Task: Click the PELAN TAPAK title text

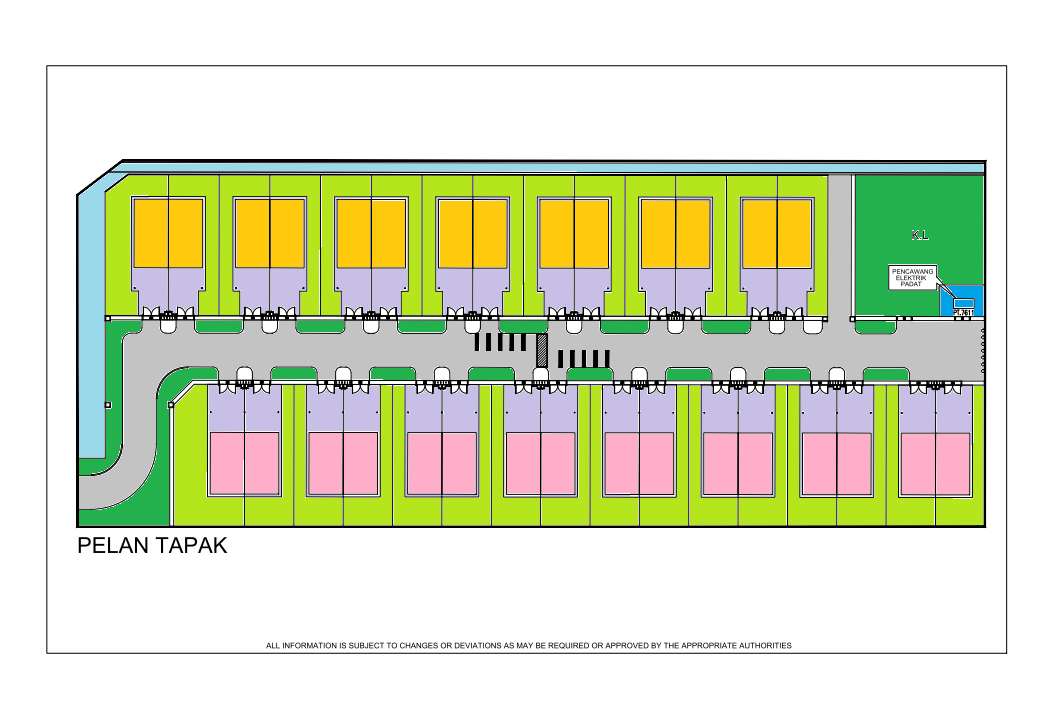Action: click(152, 546)
